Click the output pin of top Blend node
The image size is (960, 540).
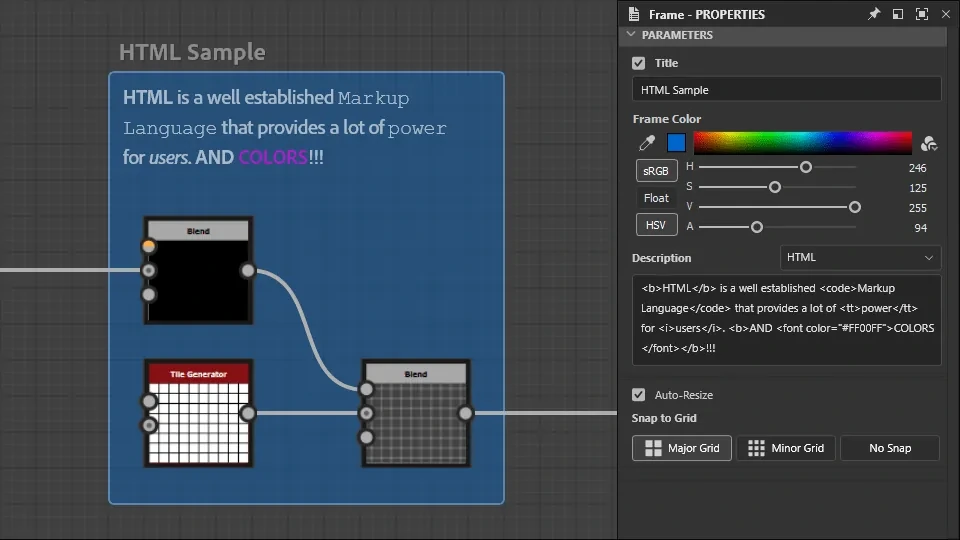(247, 270)
